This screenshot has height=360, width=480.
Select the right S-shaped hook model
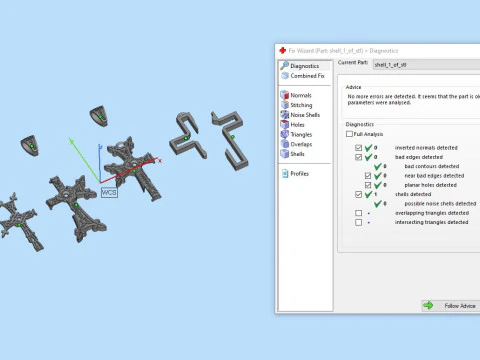231,140
